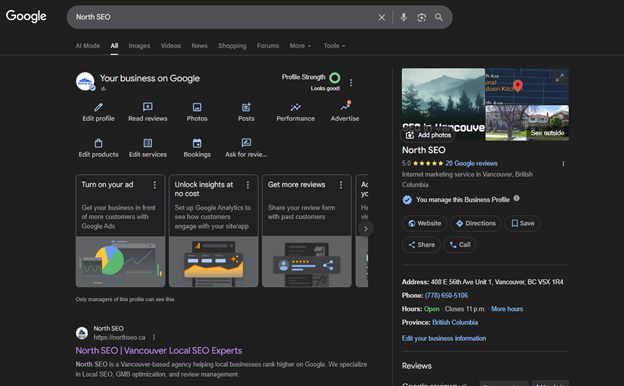Open the Unlock insights at no cost card
624x386 pixels.
[213, 231]
